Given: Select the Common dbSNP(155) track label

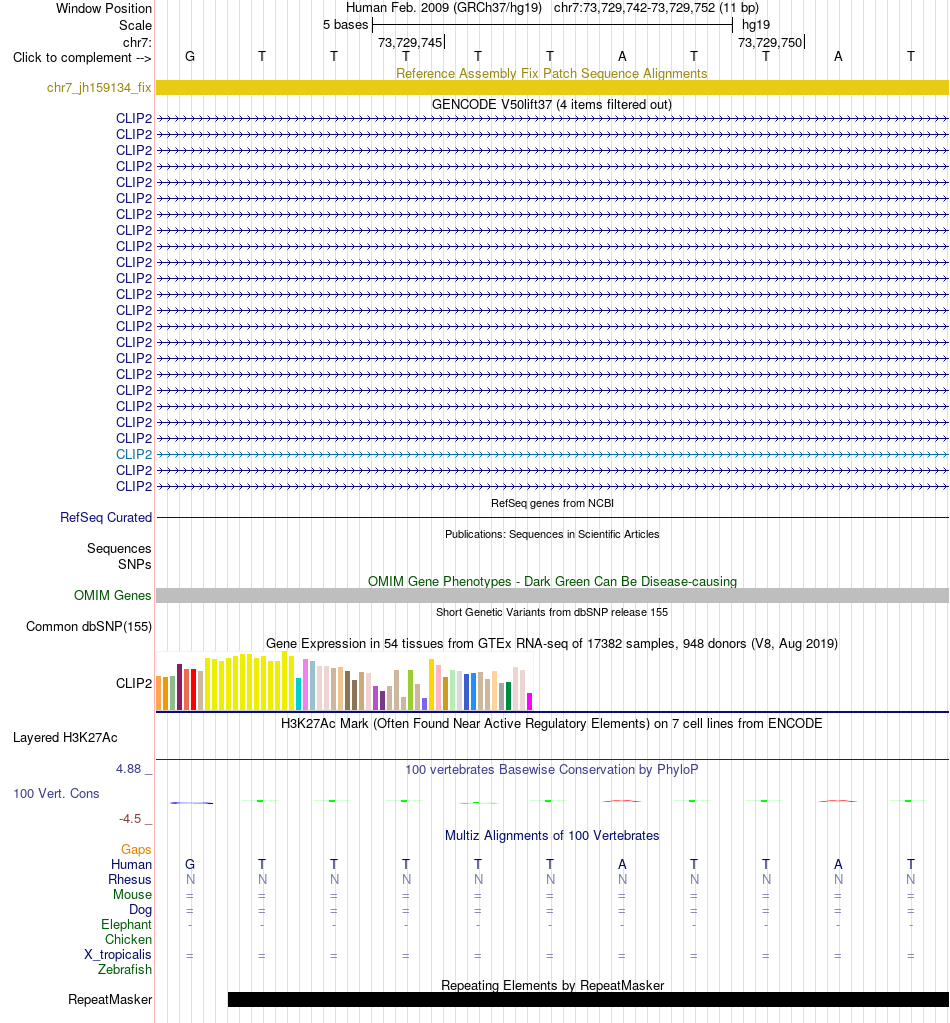Looking at the screenshot, I should coord(89,626).
